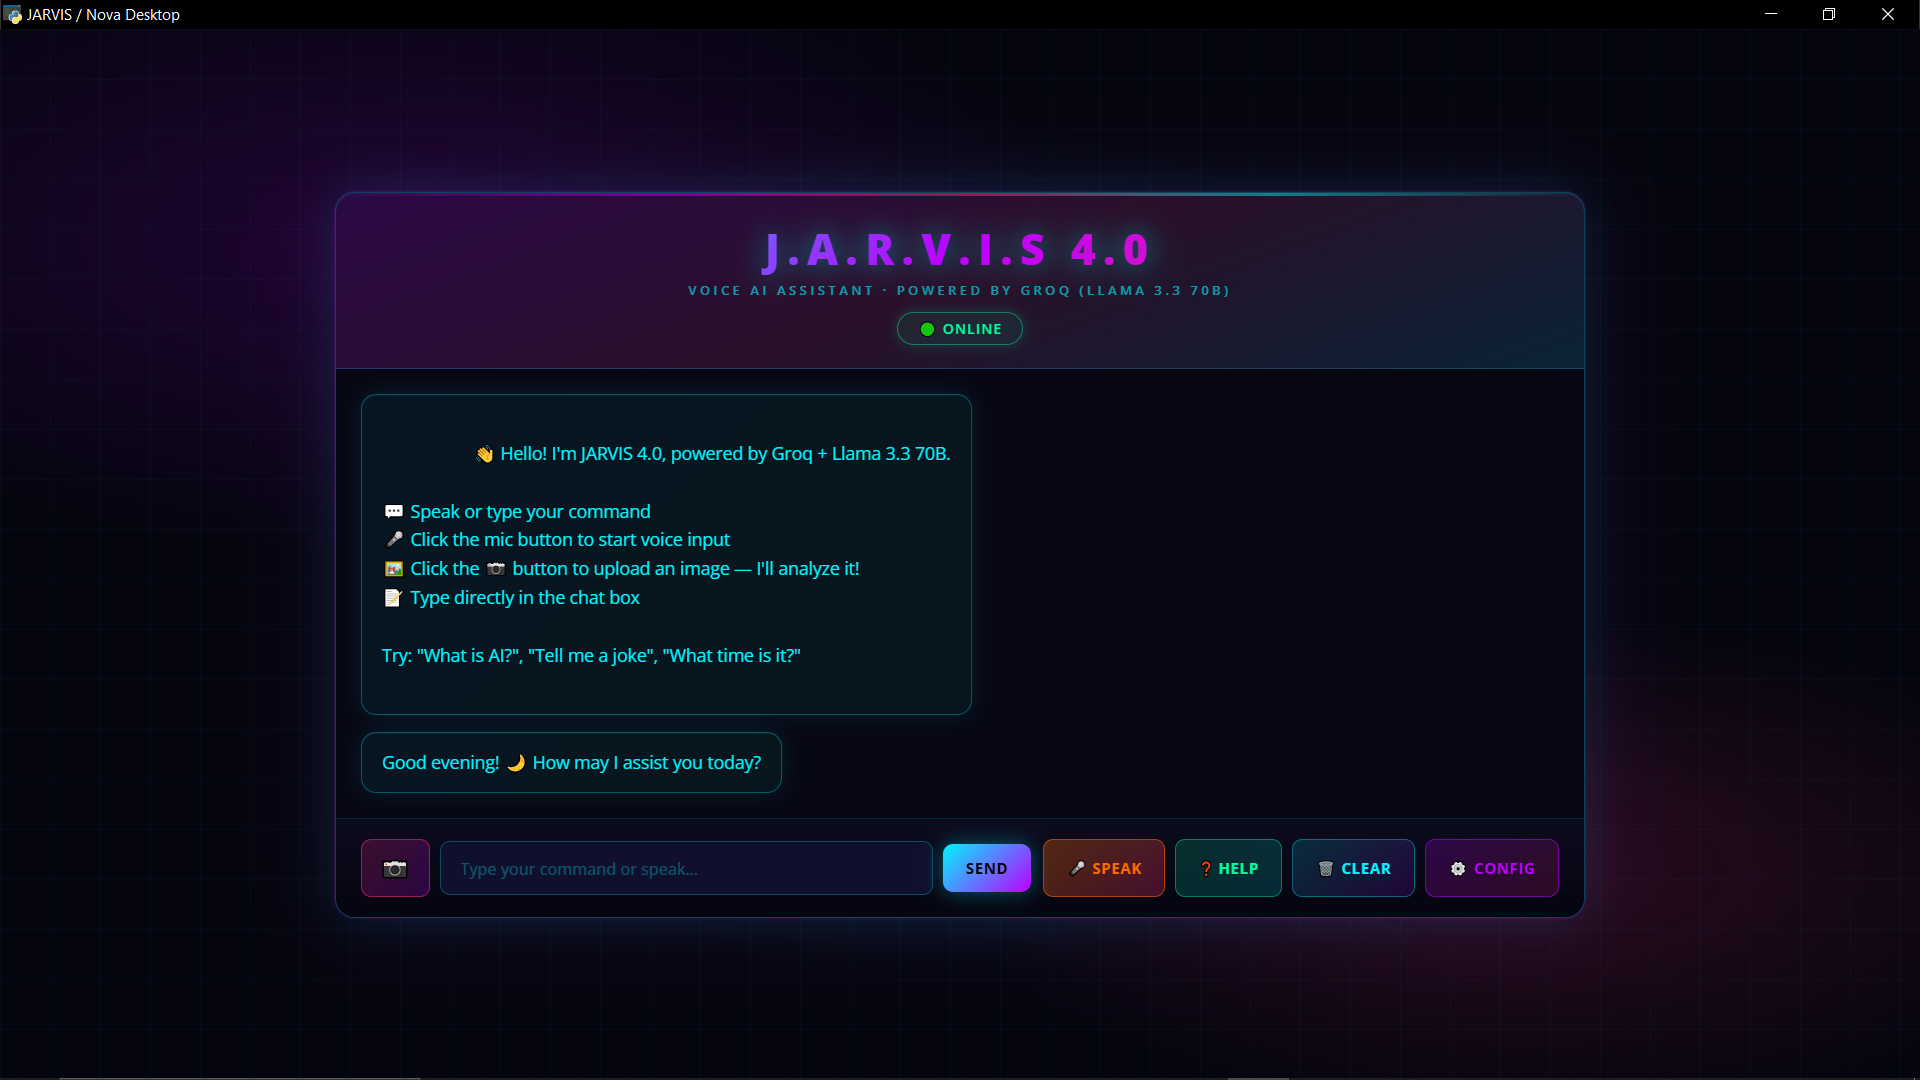
Task: Click the mic button instruction line
Action: click(570, 540)
